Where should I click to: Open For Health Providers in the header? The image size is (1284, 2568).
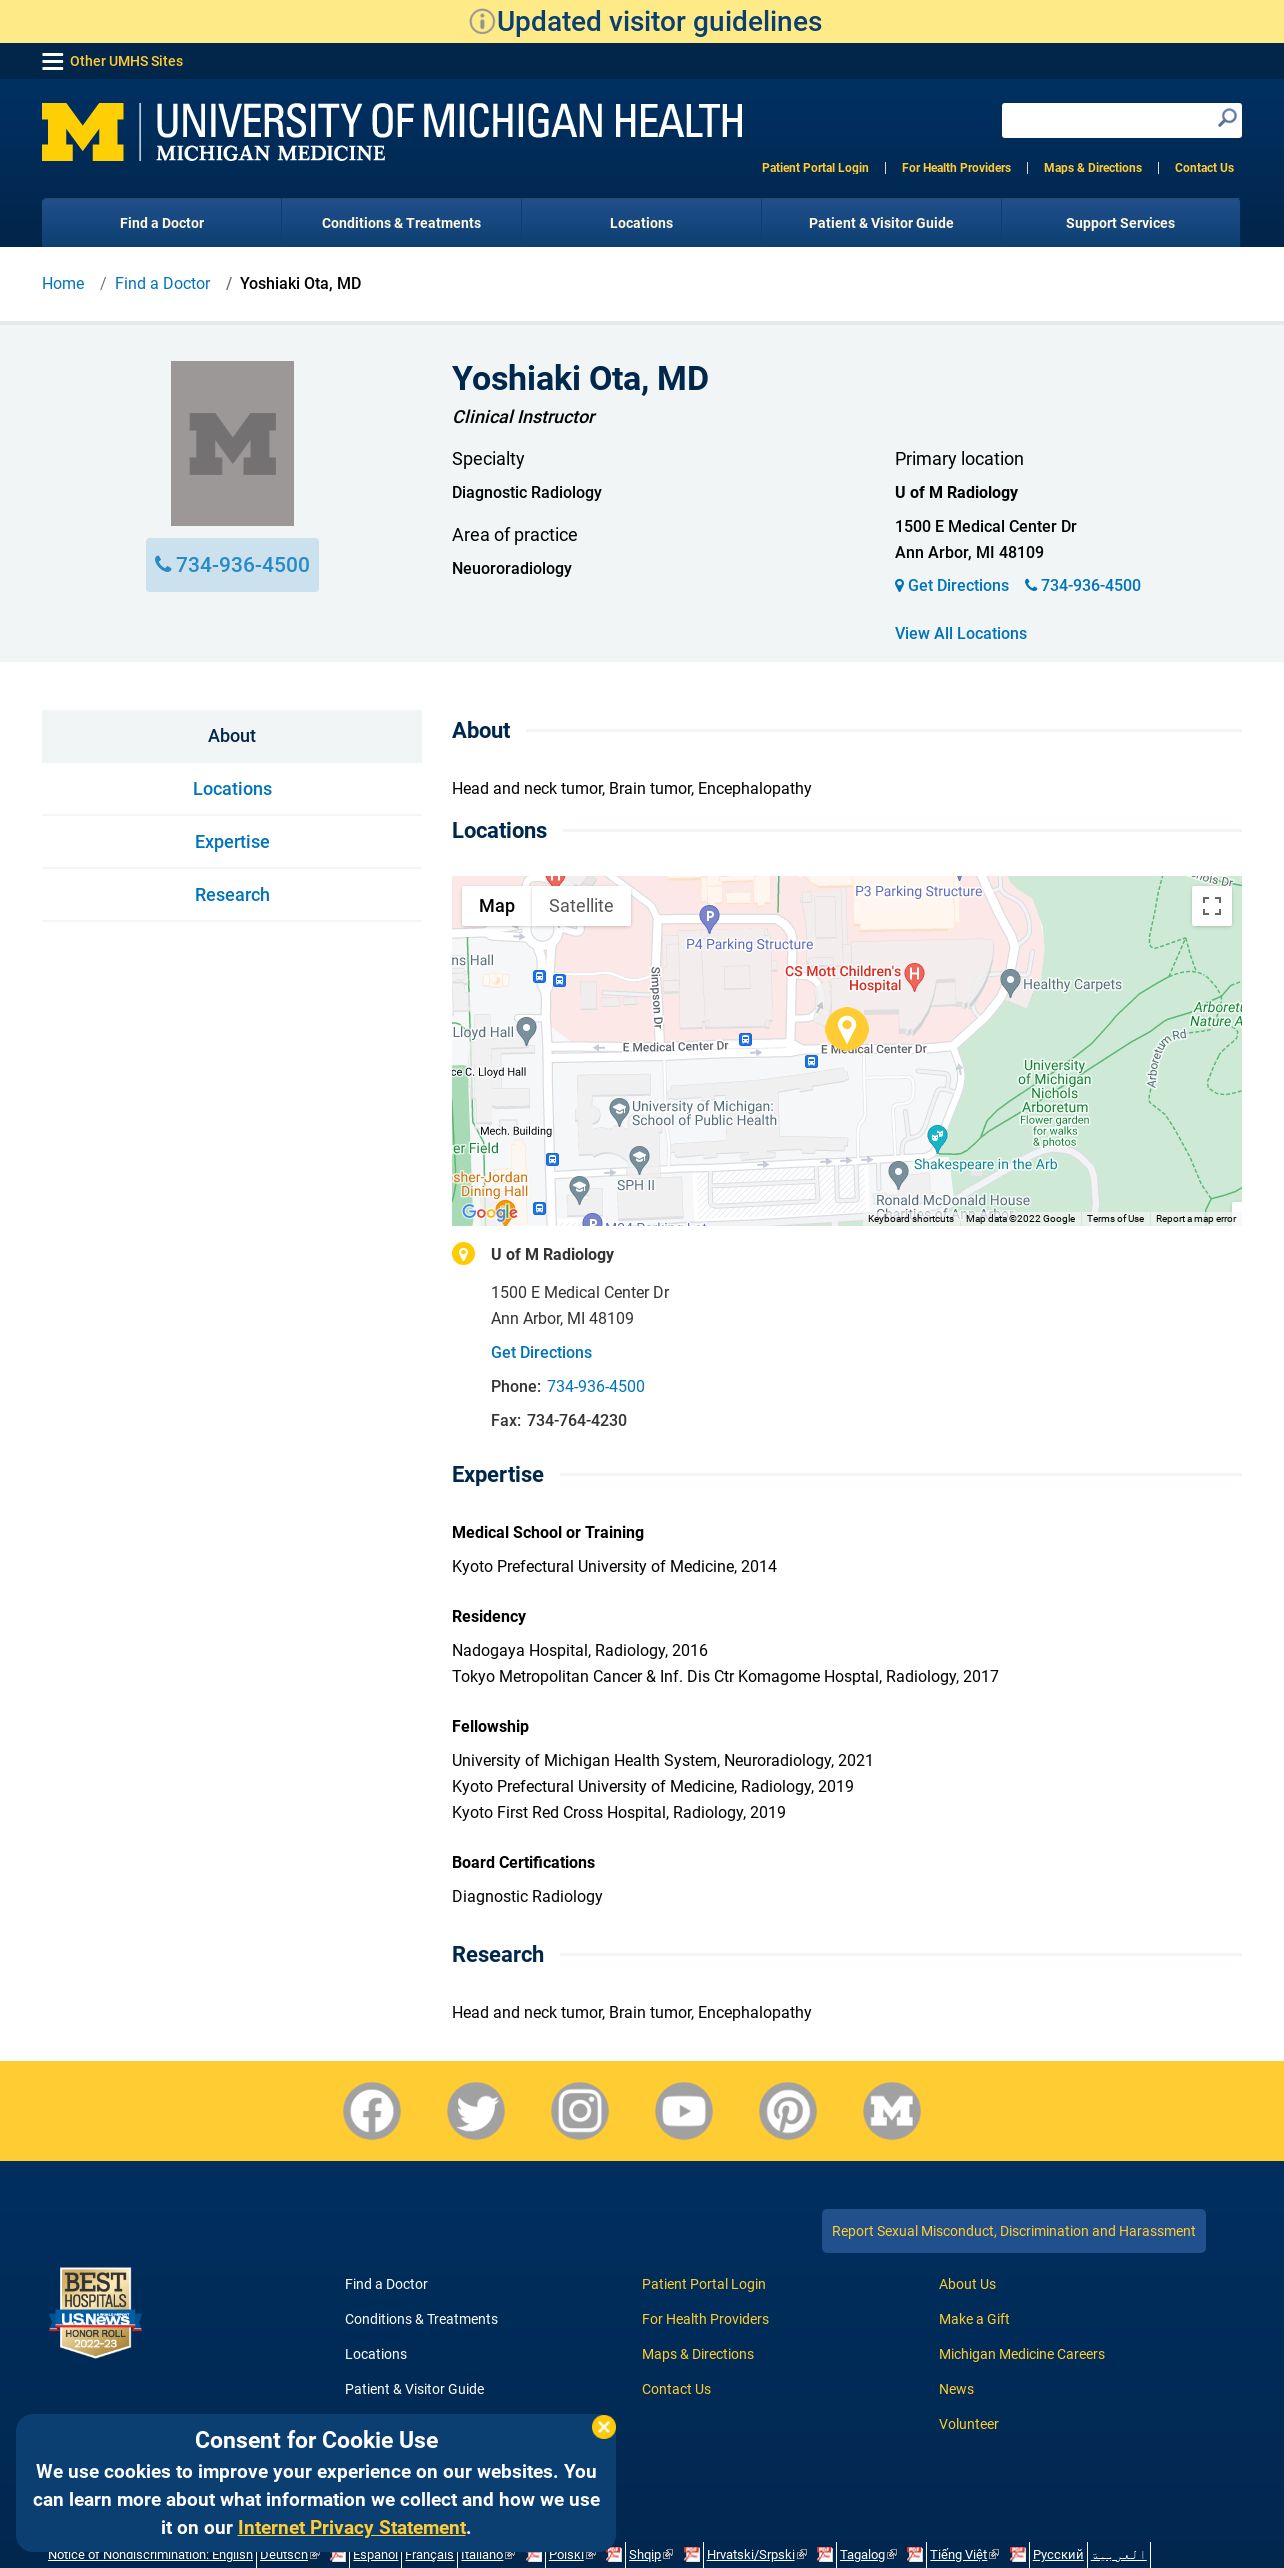click(x=956, y=168)
